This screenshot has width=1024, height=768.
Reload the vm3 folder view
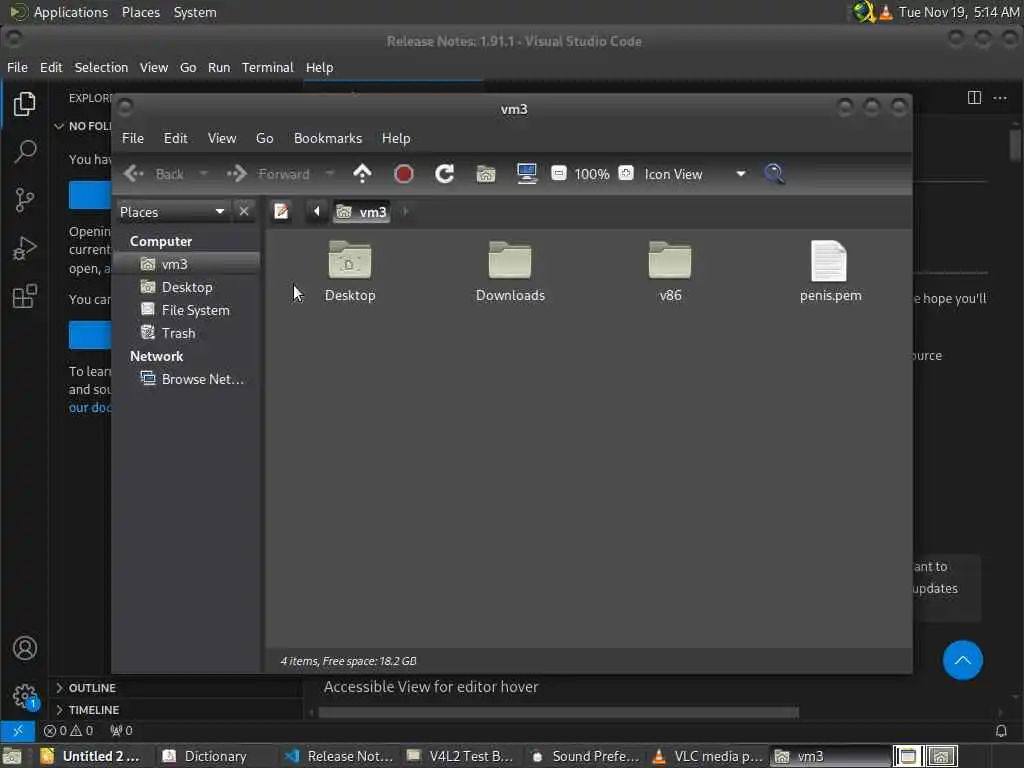(x=445, y=174)
